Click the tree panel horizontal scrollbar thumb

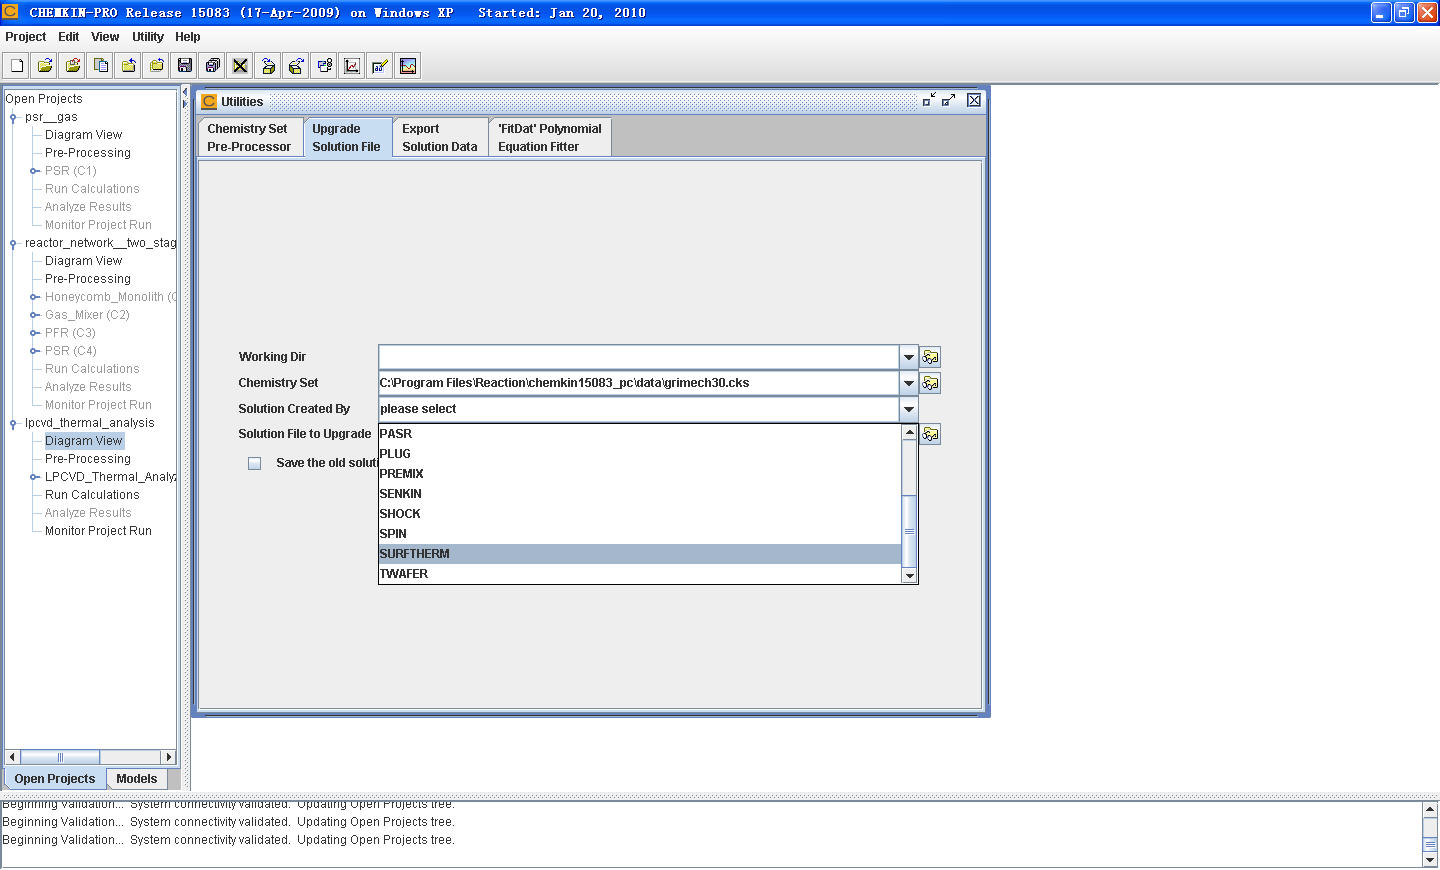60,757
